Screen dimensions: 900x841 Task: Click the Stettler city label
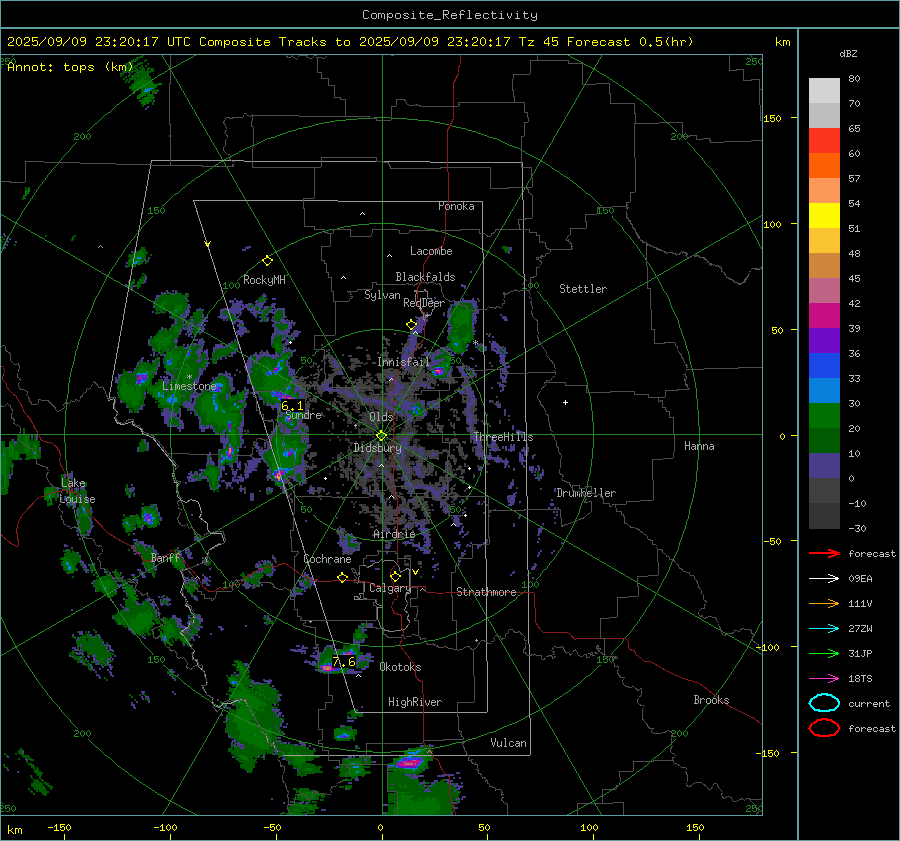click(583, 289)
